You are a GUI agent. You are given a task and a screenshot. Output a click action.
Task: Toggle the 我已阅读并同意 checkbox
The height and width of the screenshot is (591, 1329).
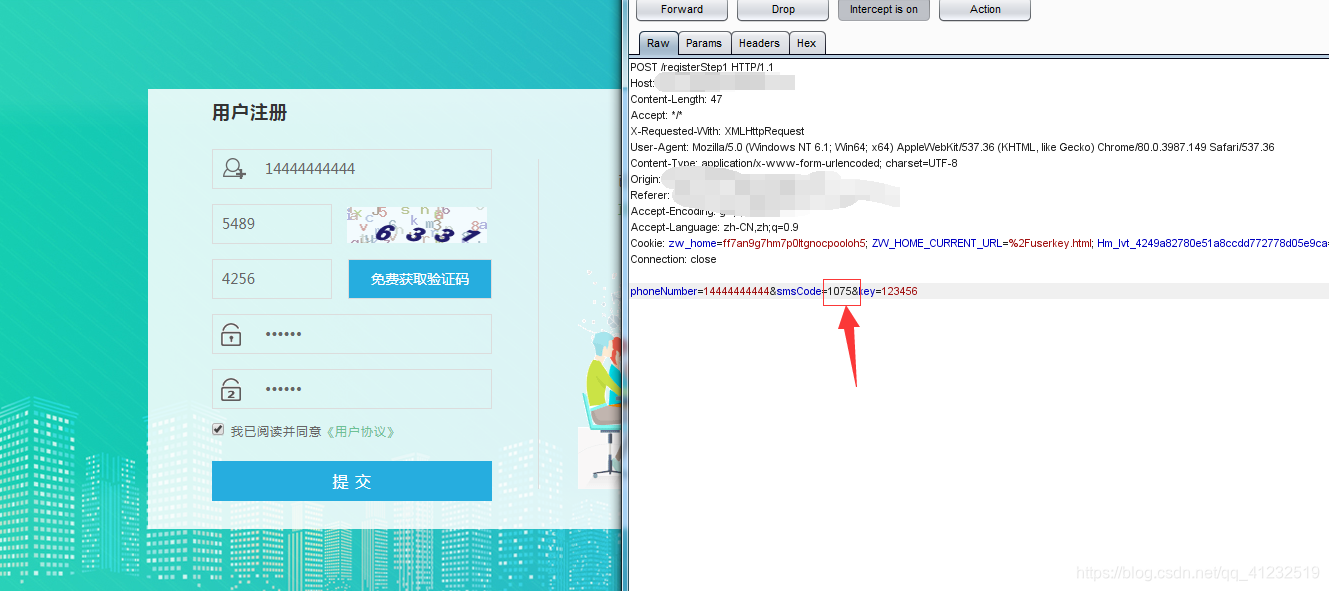218,429
